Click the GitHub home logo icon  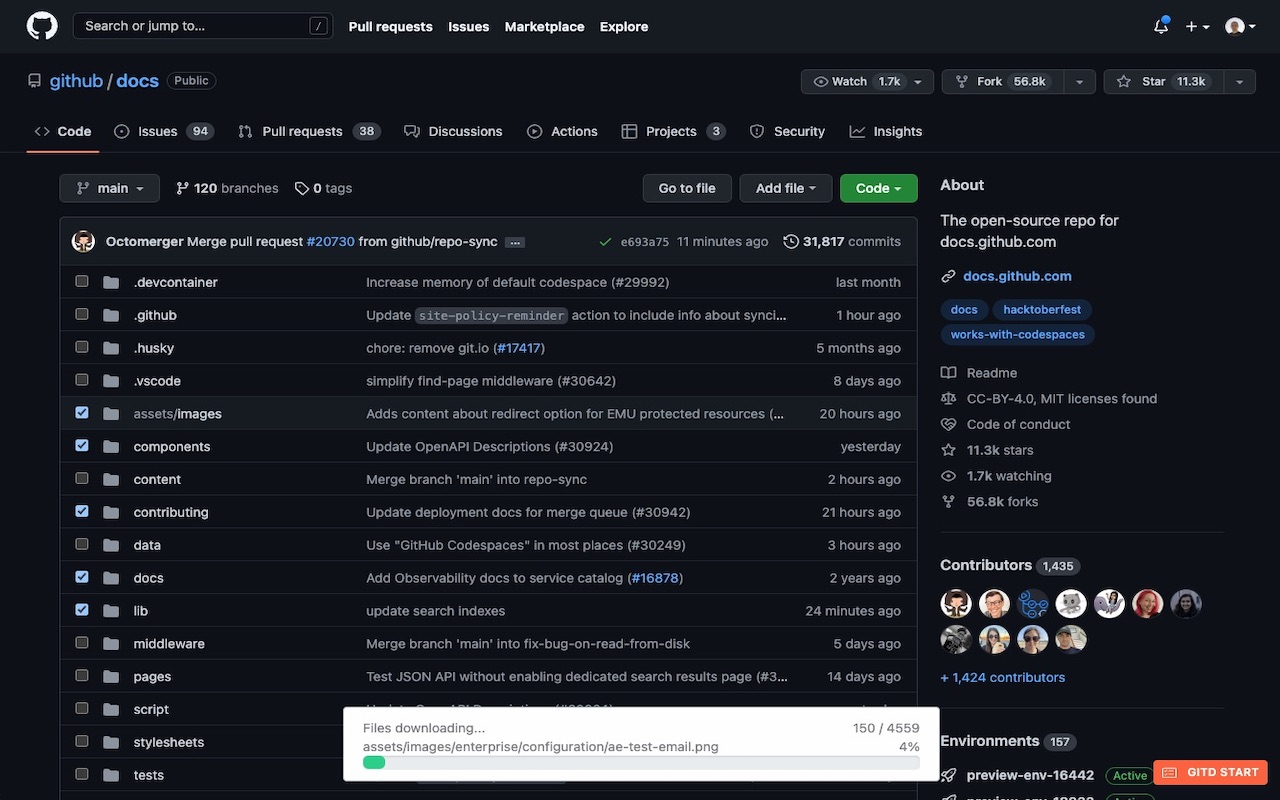tap(41, 25)
